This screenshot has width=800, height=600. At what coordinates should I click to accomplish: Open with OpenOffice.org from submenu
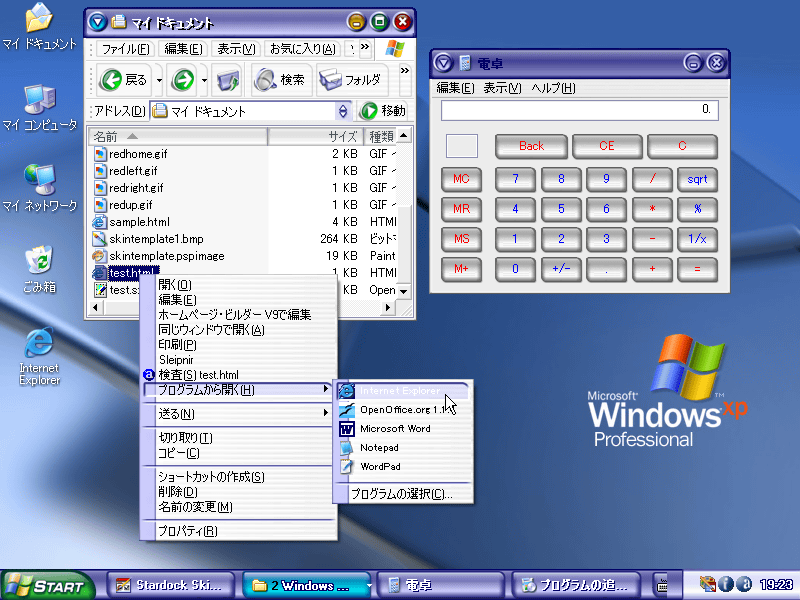pyautogui.click(x=403, y=410)
